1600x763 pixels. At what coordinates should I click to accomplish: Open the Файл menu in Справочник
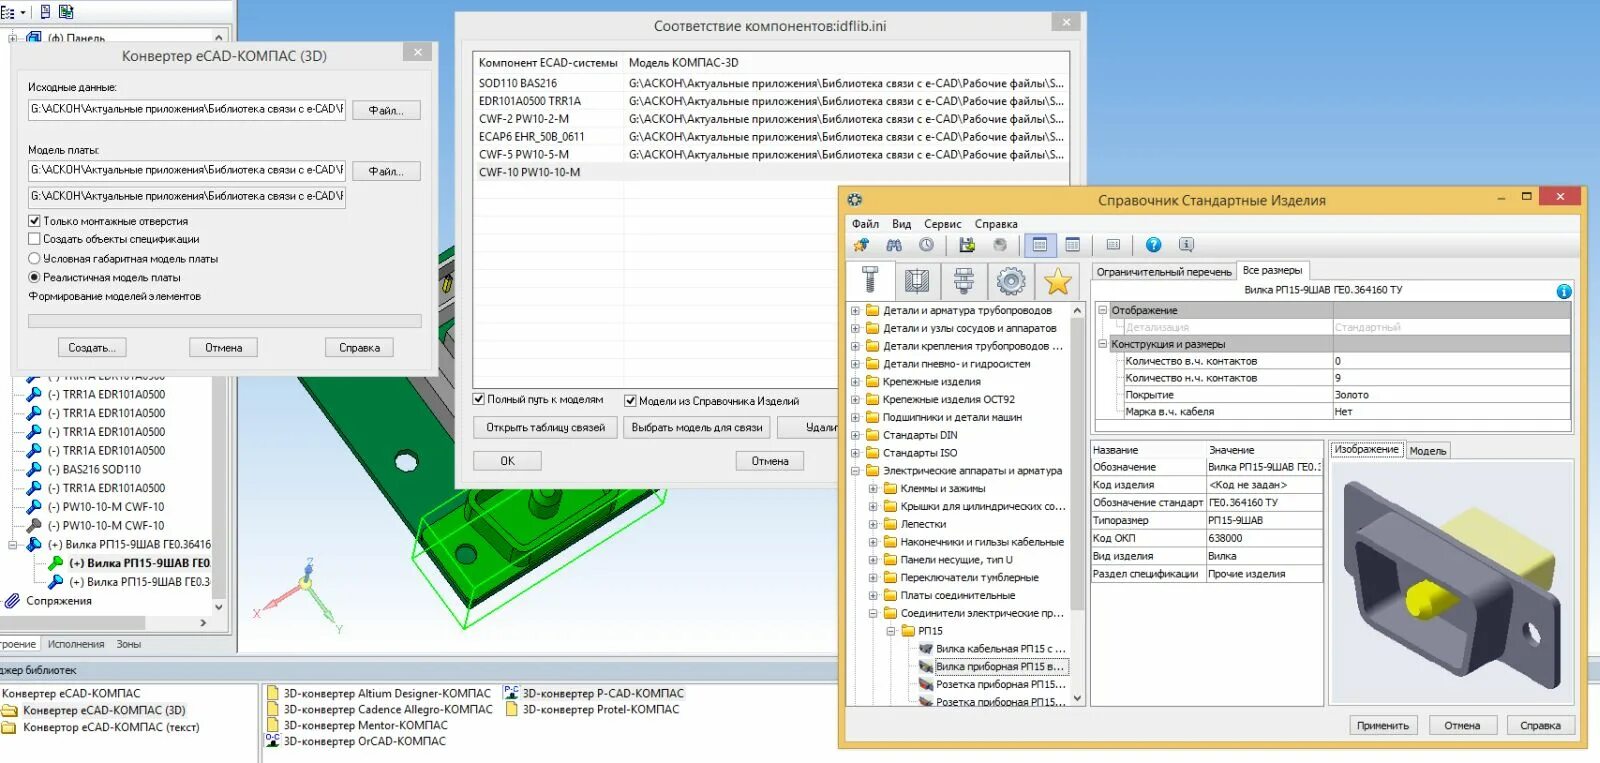866,224
